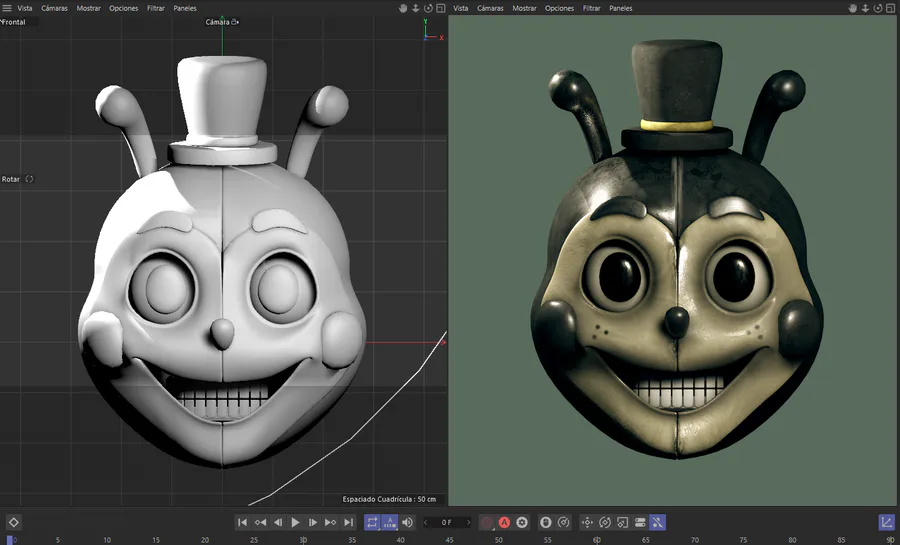Screen dimensions: 900x545
Task: Click the XY axis gizmo in left viewport
Action: pos(433,30)
